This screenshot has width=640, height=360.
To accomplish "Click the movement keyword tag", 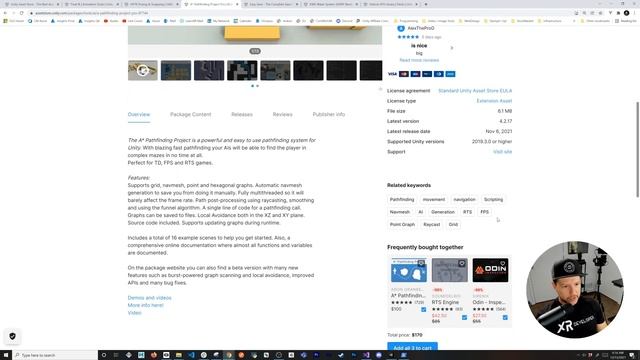I will (433, 200).
